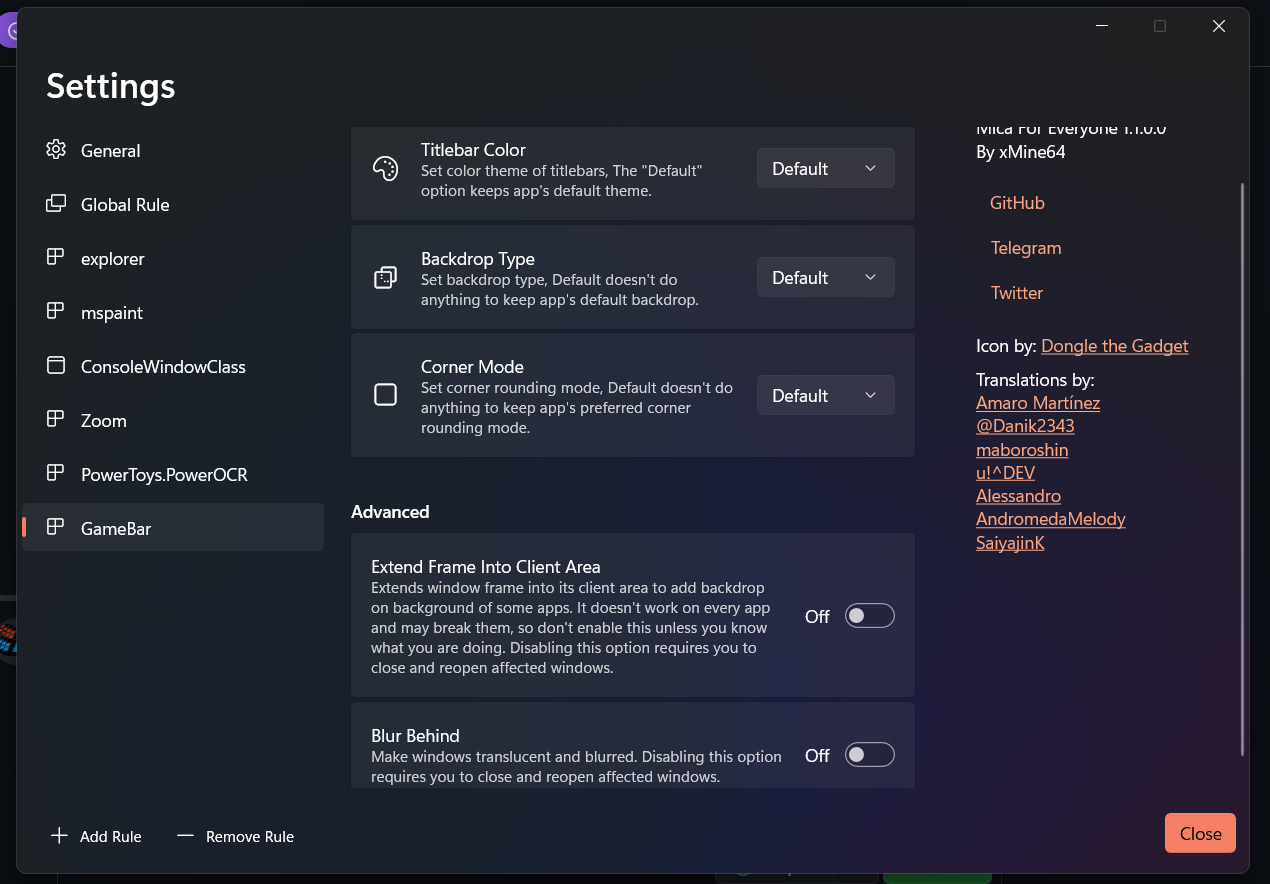Click the plus icon for Add Rule
The width and height of the screenshot is (1270, 884).
coord(59,836)
